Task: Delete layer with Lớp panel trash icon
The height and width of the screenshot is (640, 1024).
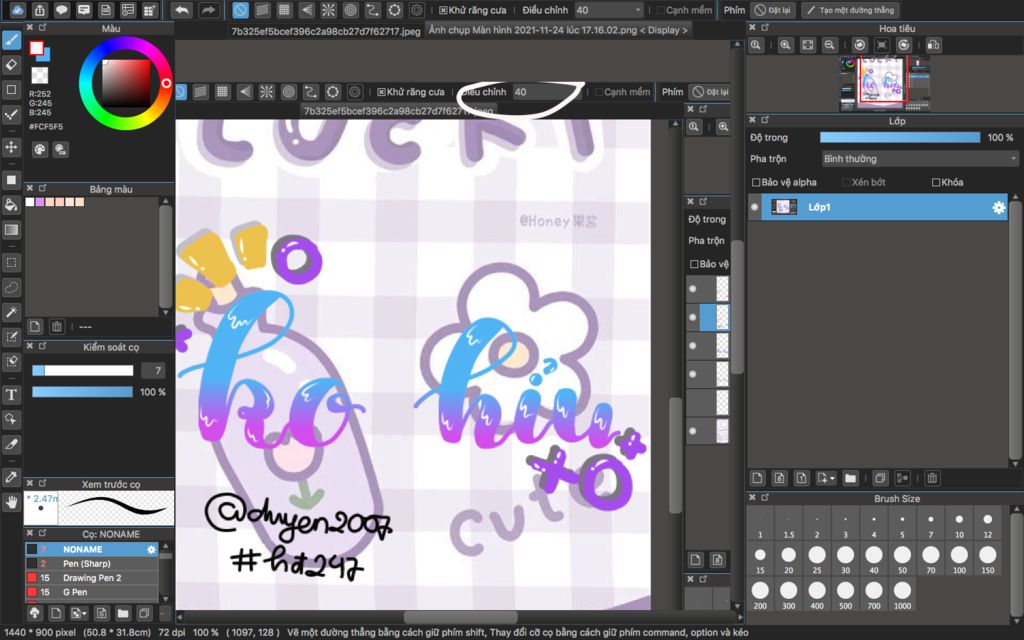Action: tap(933, 478)
